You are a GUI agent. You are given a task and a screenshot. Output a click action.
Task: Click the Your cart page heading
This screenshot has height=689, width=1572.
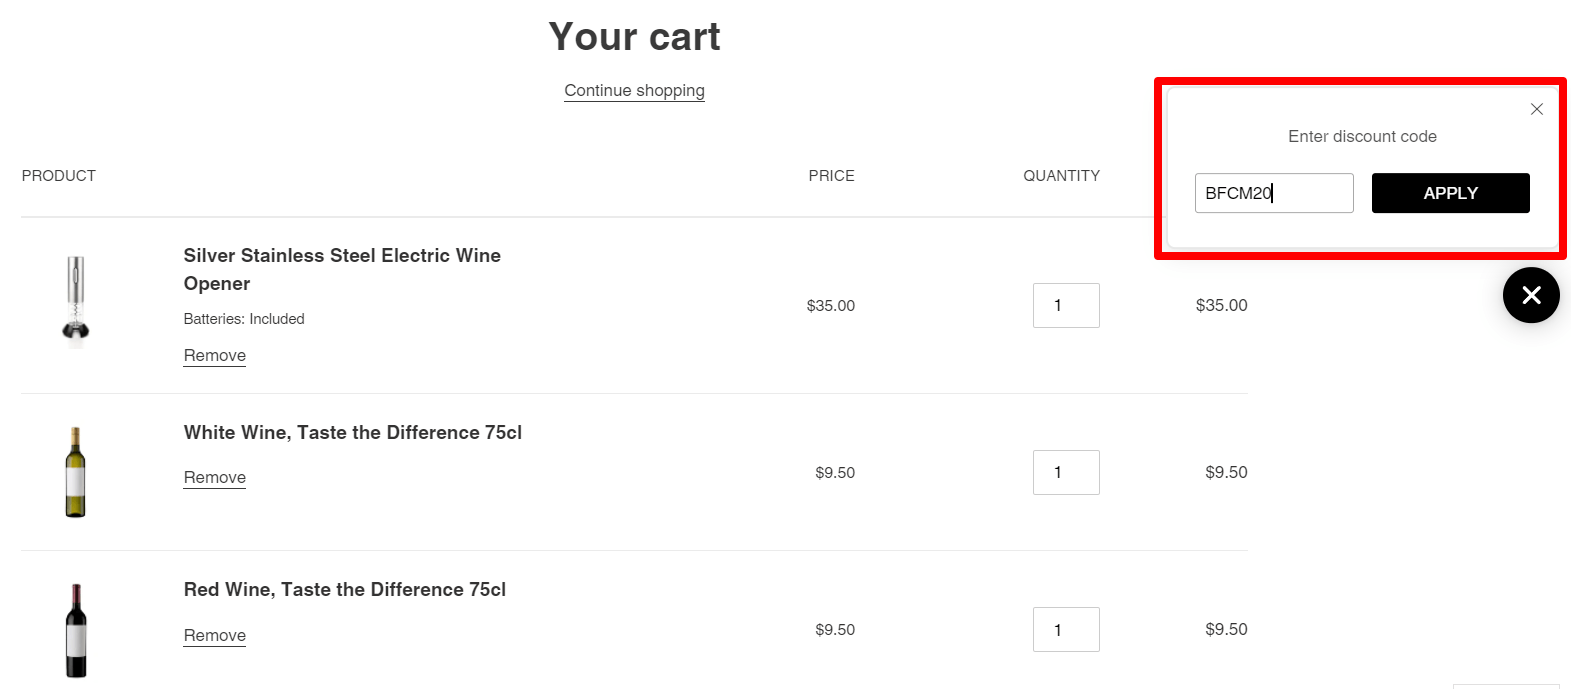[634, 37]
